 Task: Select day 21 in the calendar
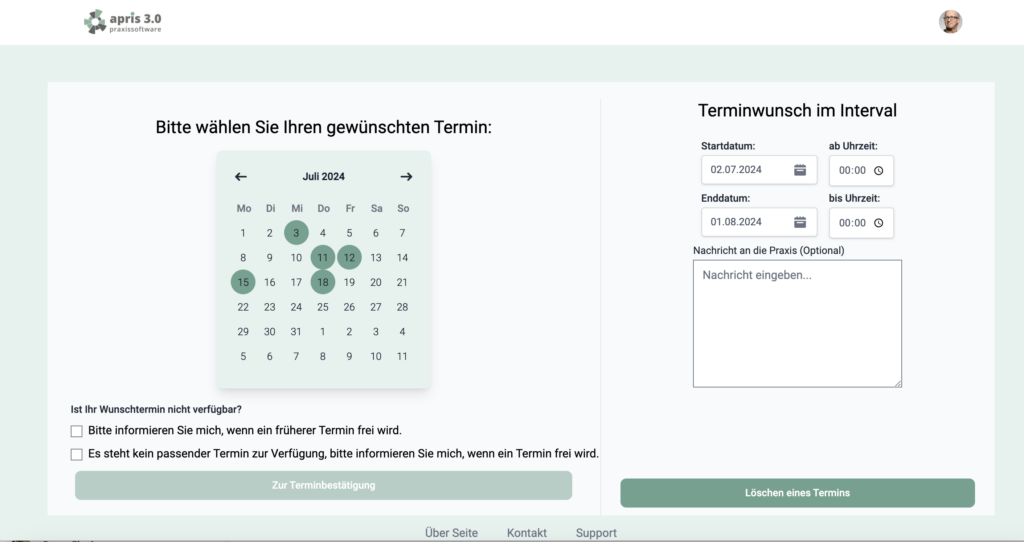tap(402, 282)
